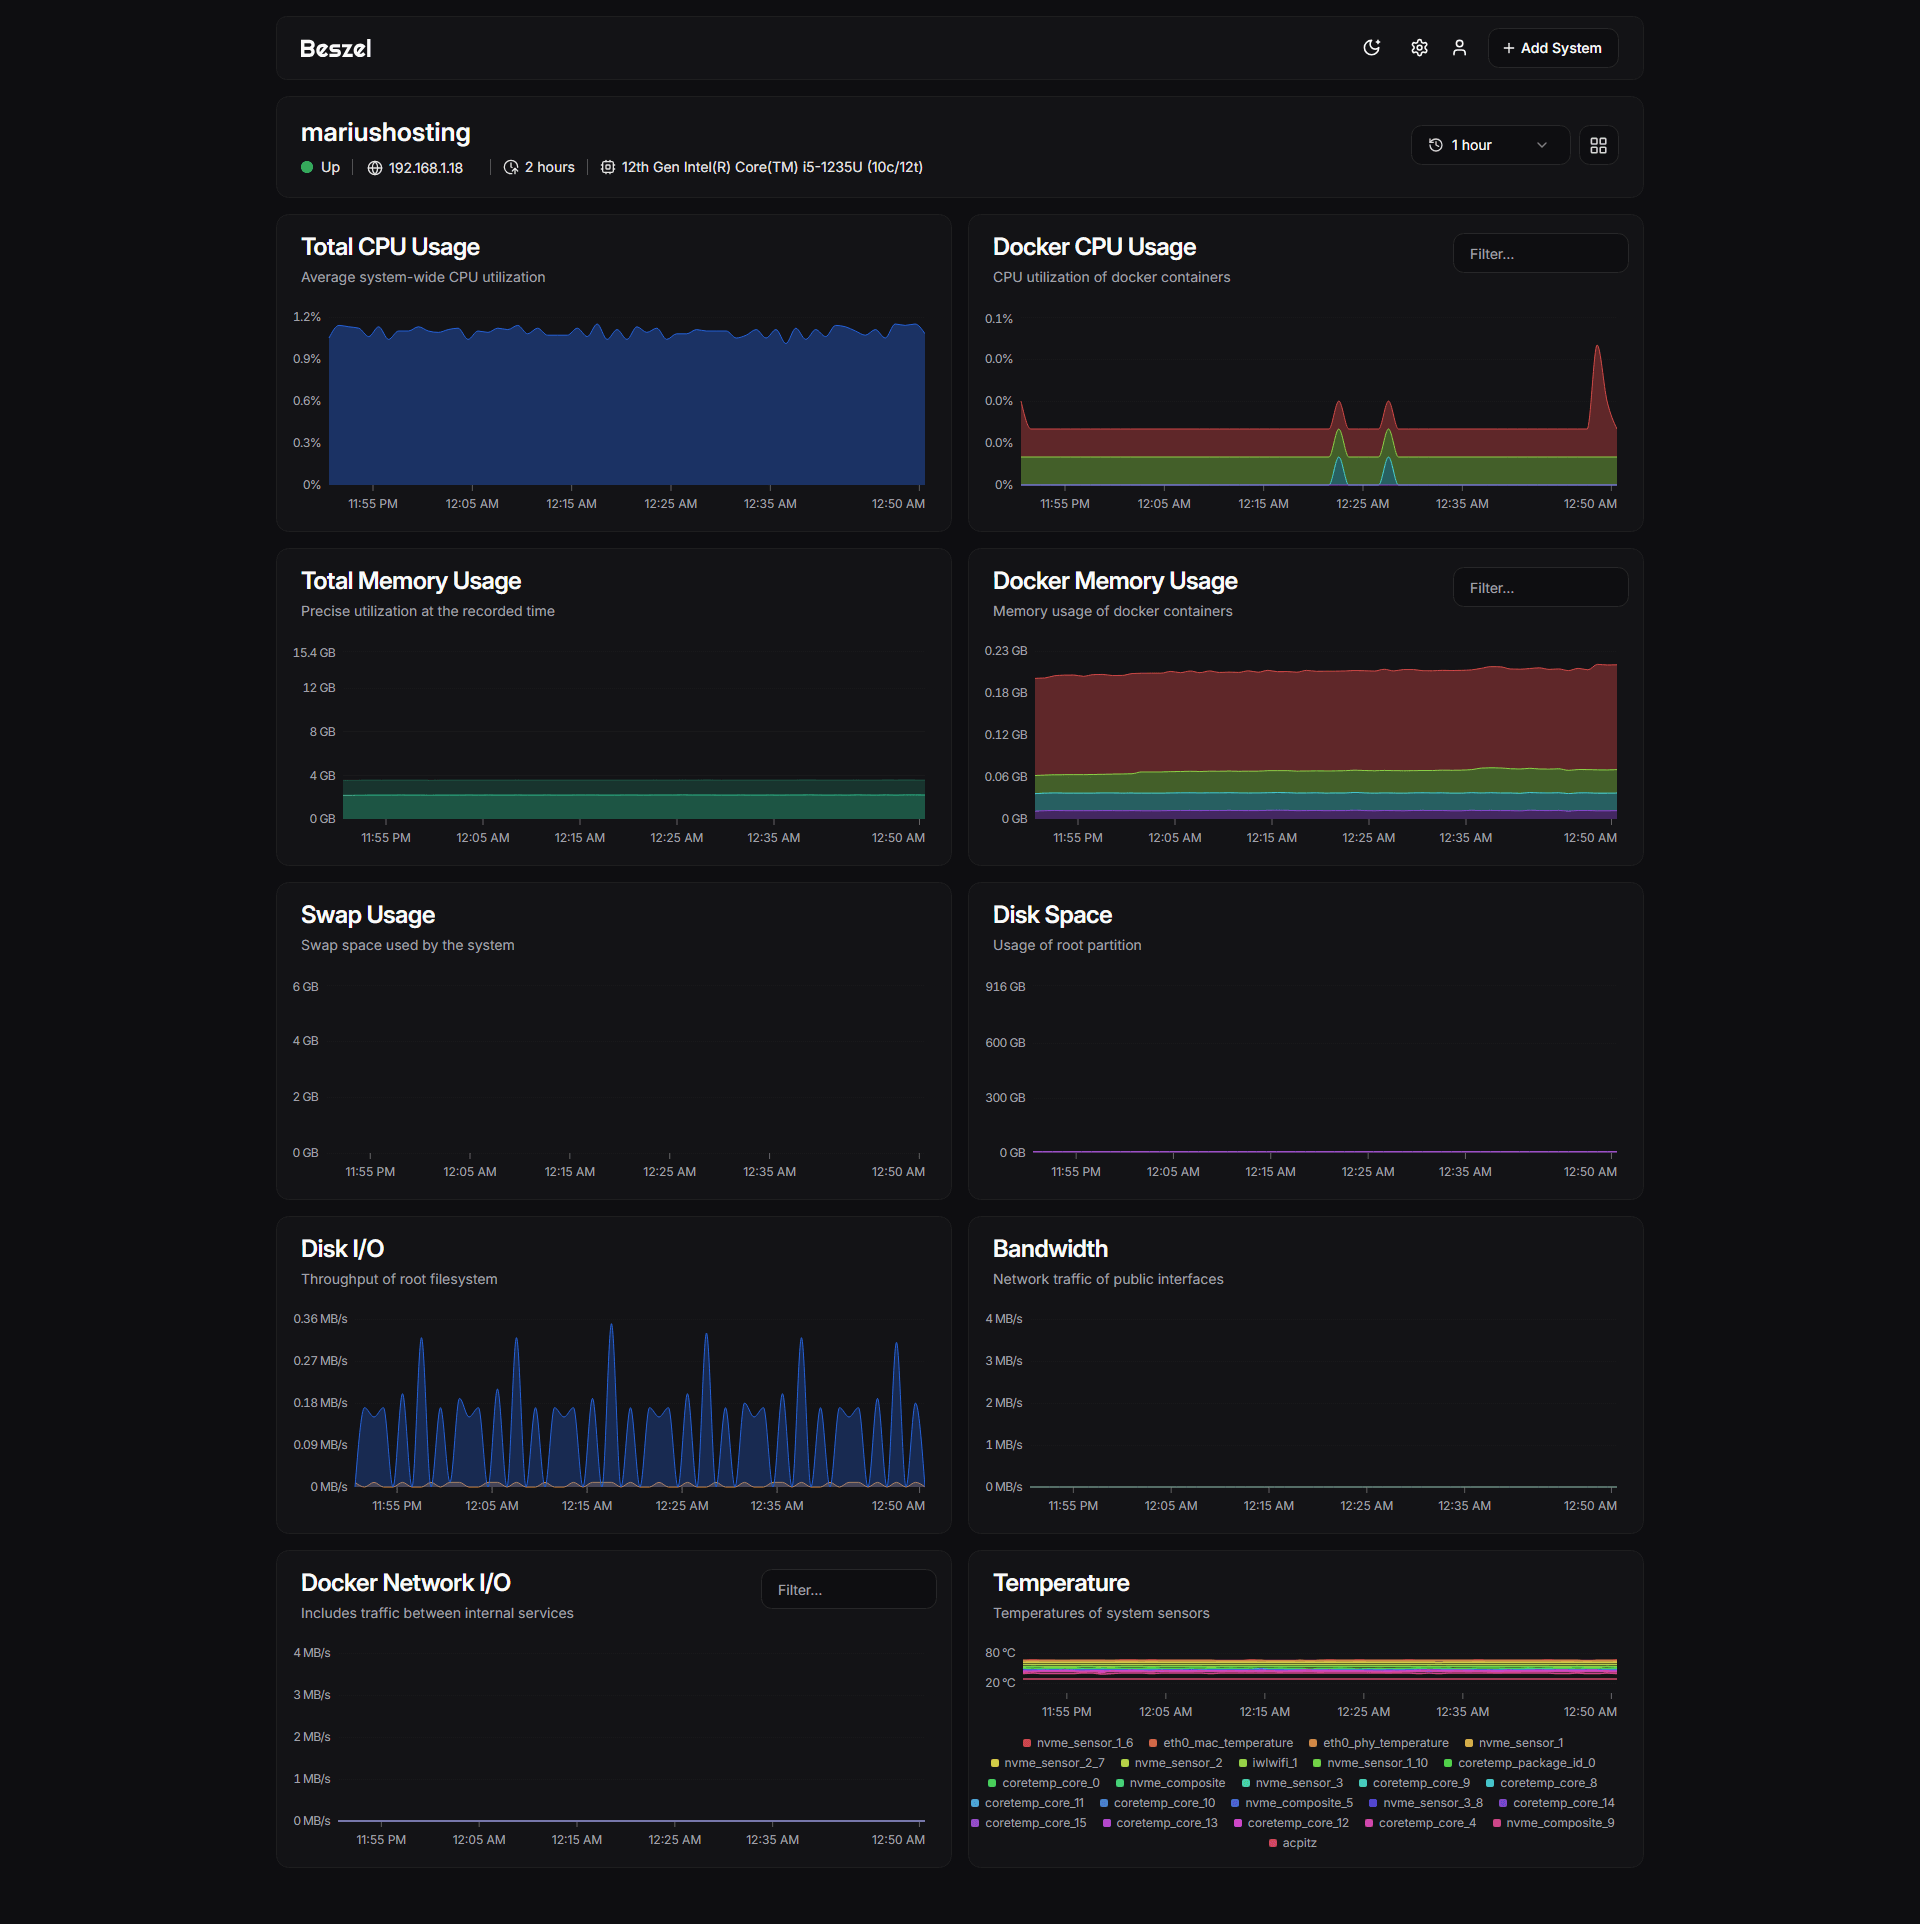Image resolution: width=1920 pixels, height=1924 pixels.
Task: Click the 1.2% axis label in Total CPU Usage
Action: 307,317
